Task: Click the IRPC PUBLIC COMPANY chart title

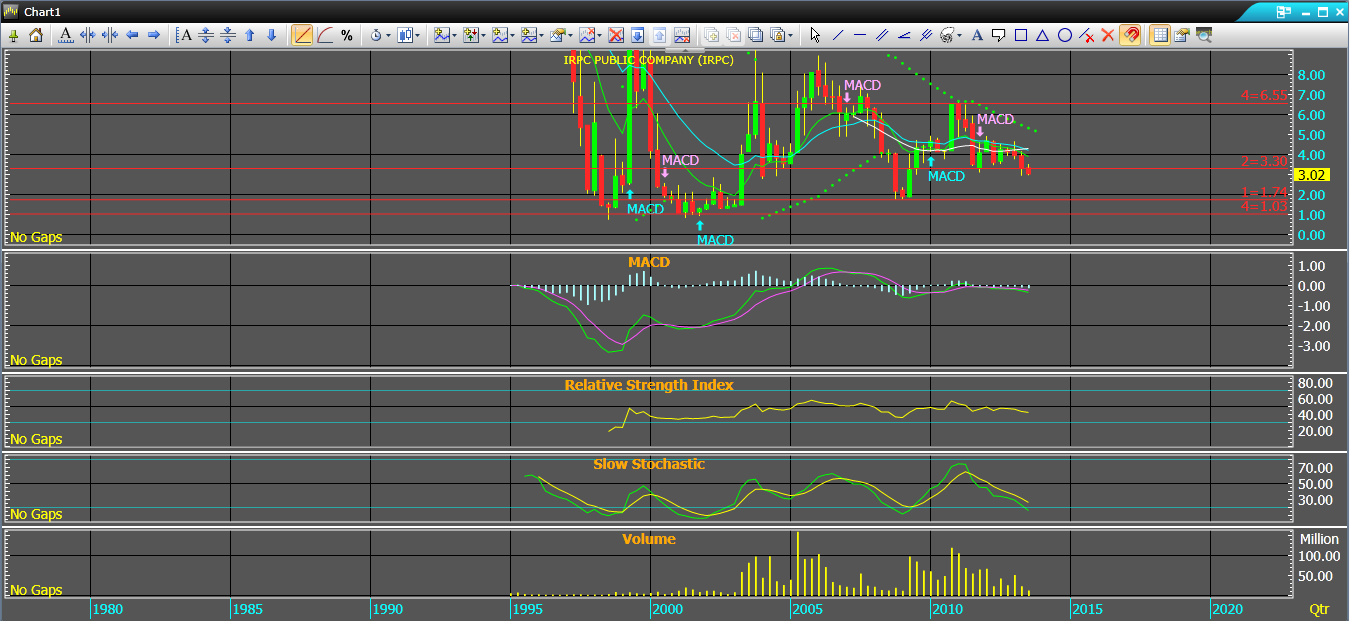Action: tap(648, 60)
